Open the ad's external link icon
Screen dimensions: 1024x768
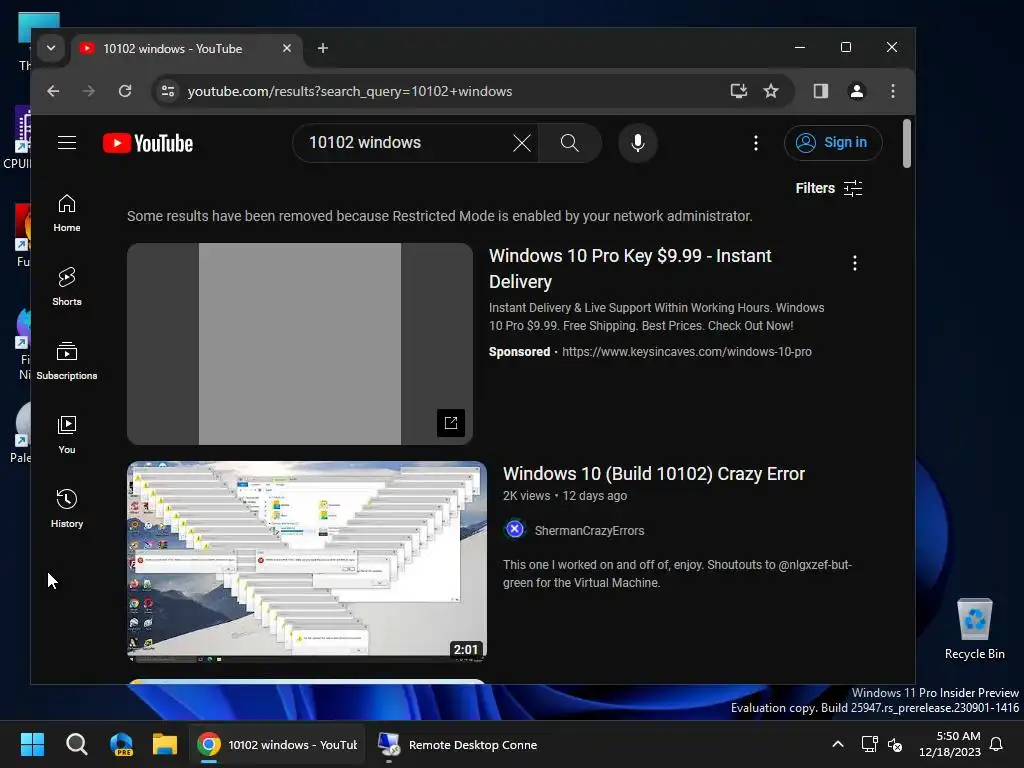(451, 423)
